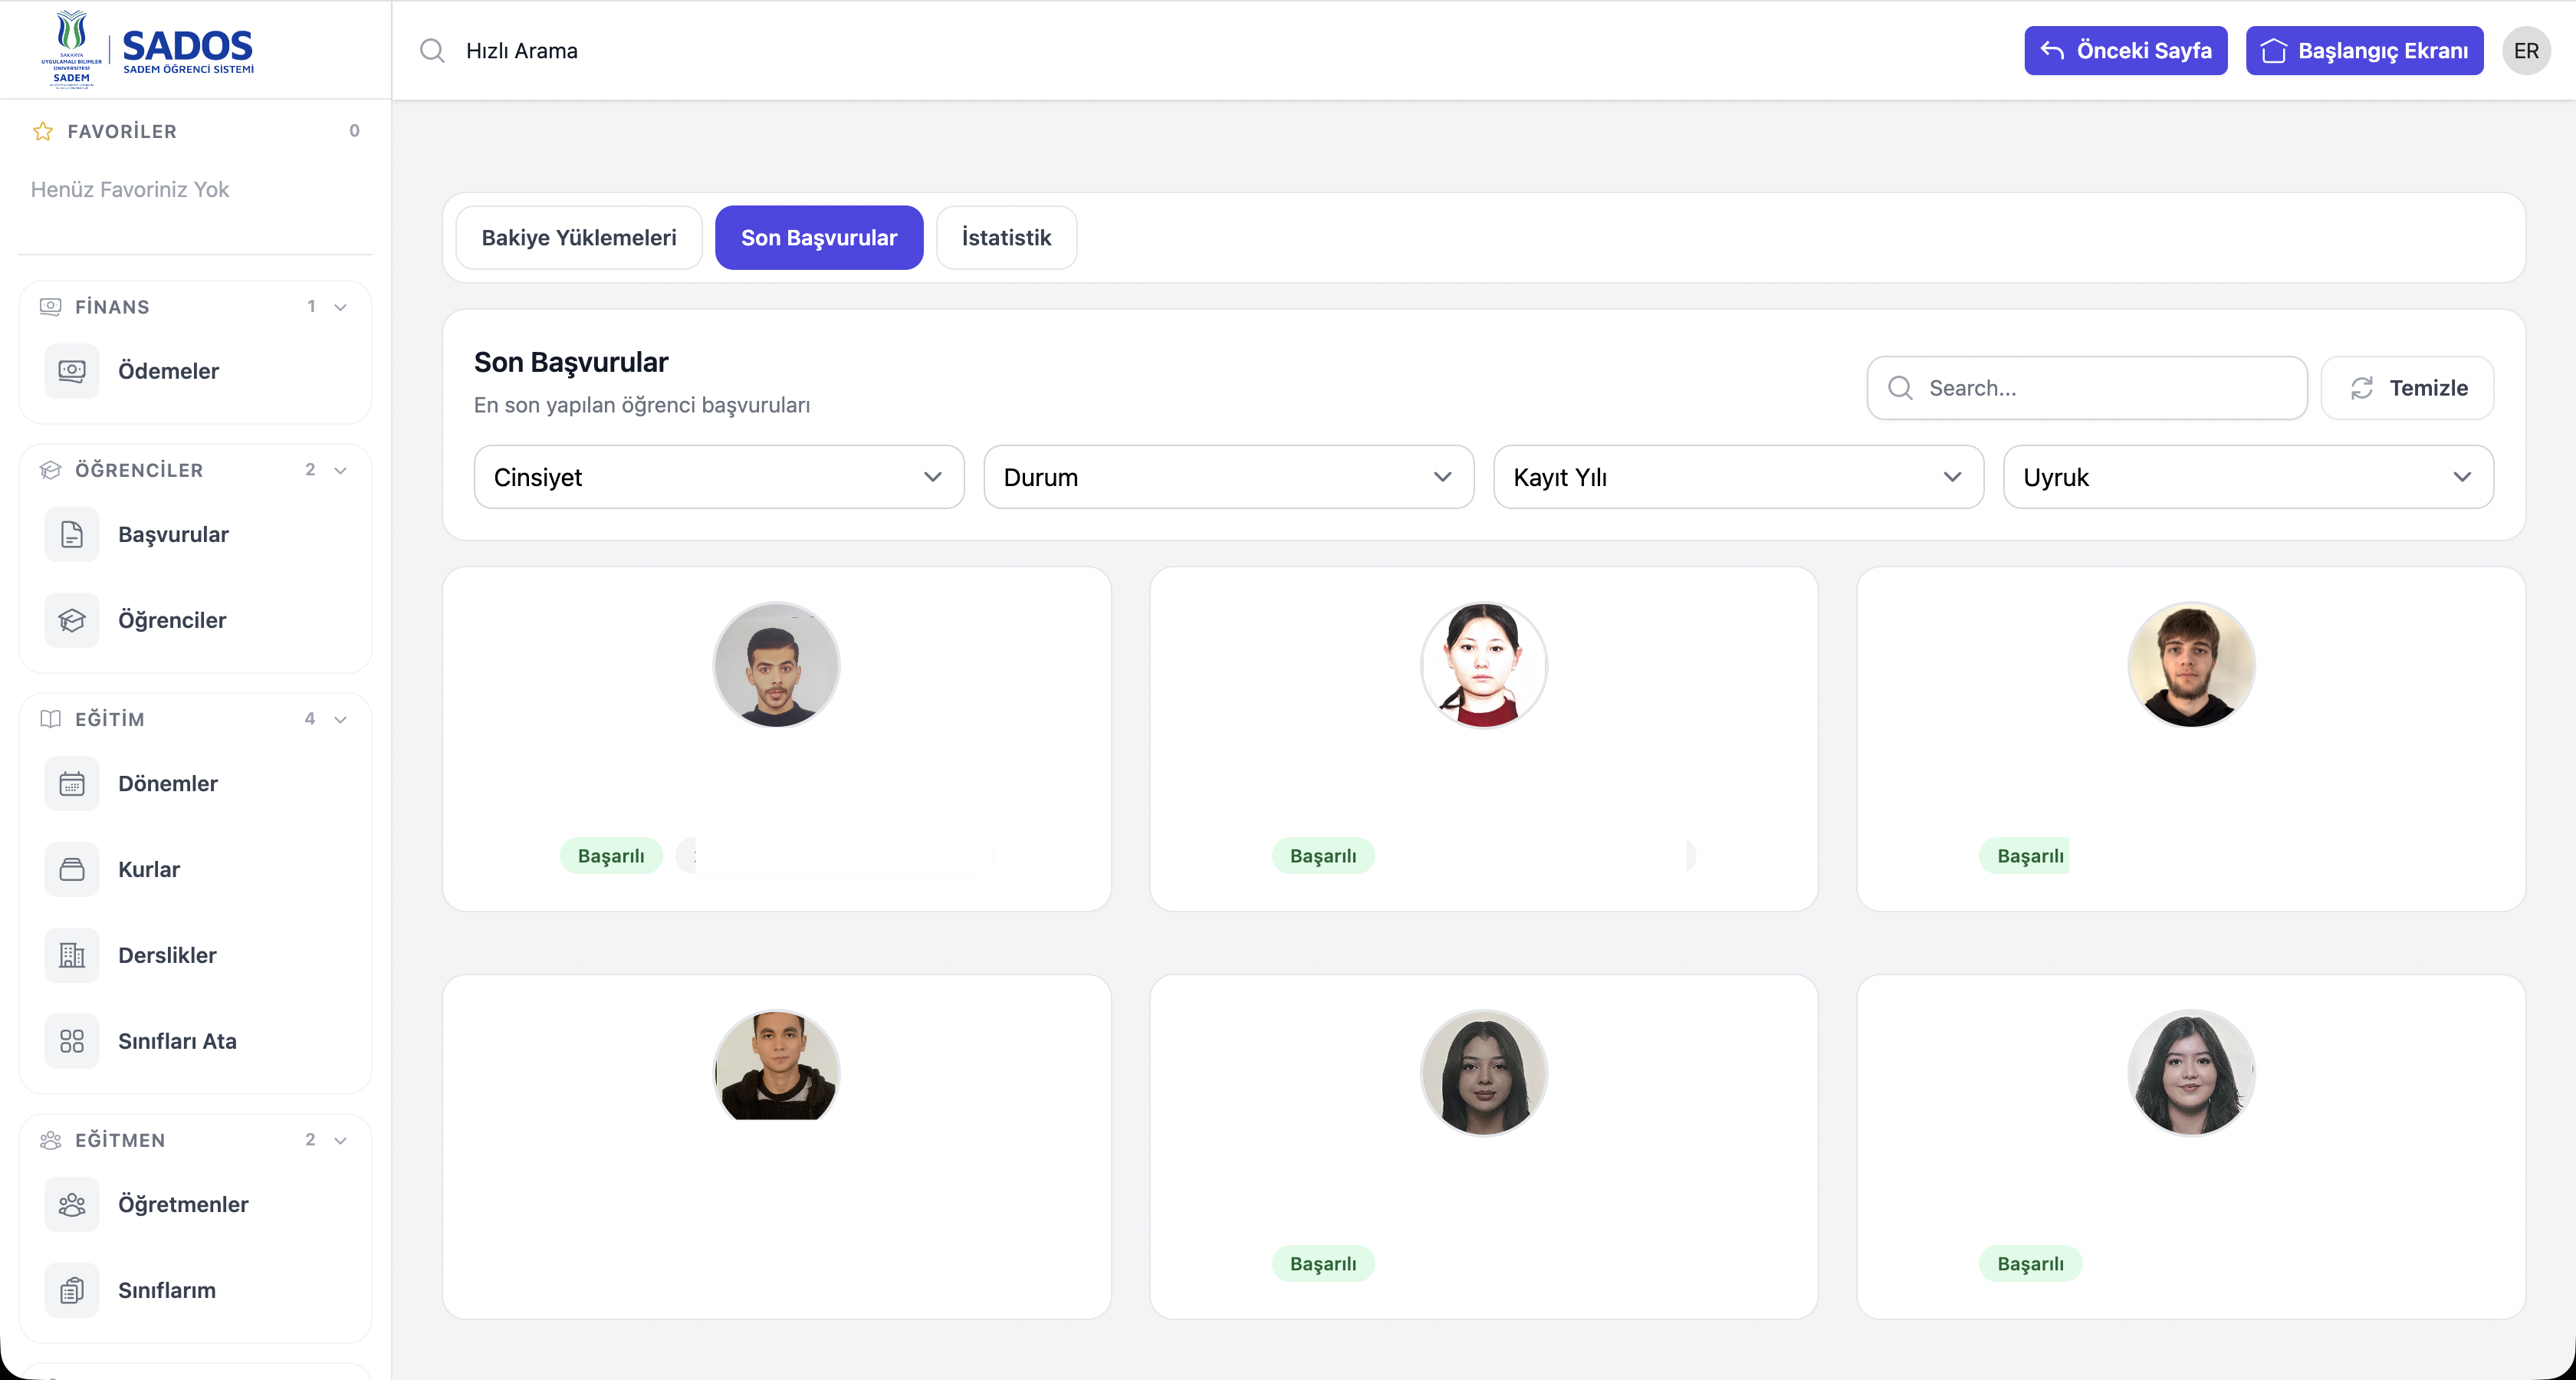Screen dimensions: 2576x1380
Task: Switch to İstatistik tab
Action: click(1006, 238)
